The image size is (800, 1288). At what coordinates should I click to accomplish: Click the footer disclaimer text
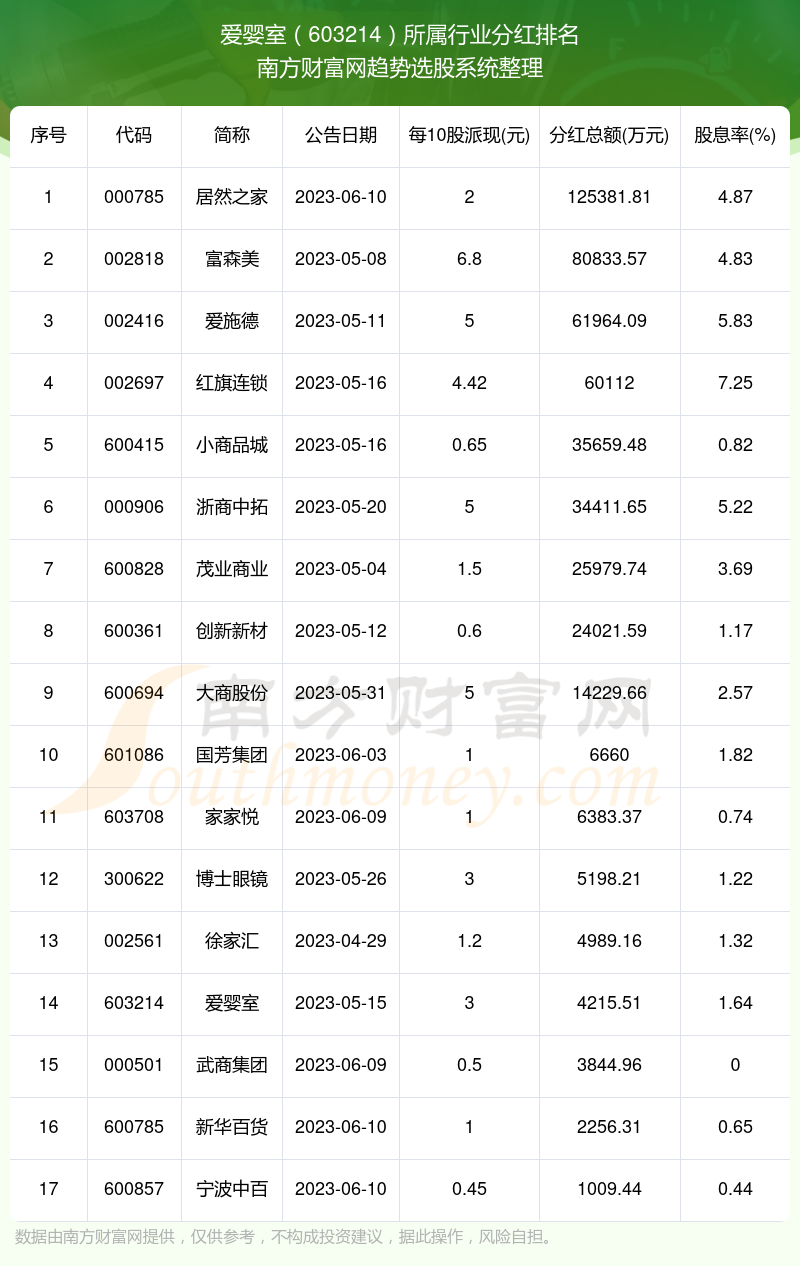point(285,1237)
